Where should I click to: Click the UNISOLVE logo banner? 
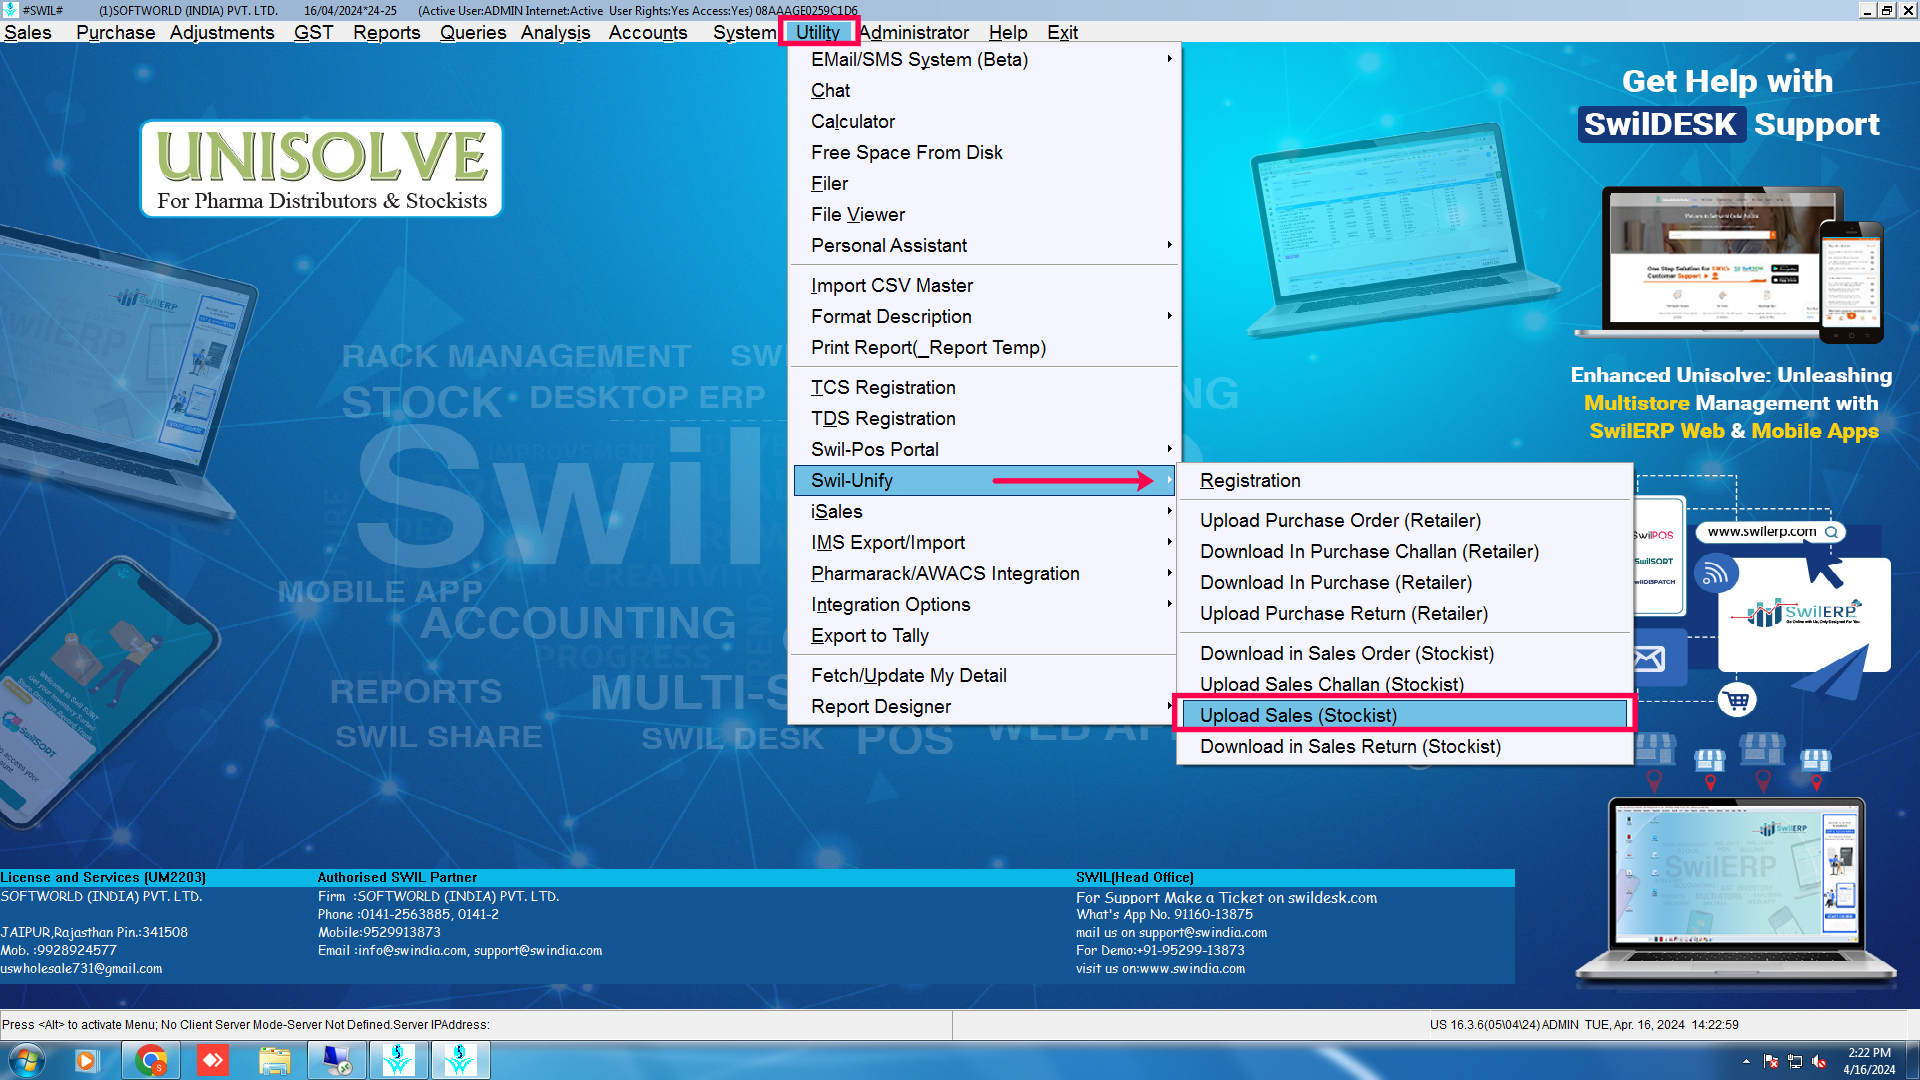[x=321, y=169]
